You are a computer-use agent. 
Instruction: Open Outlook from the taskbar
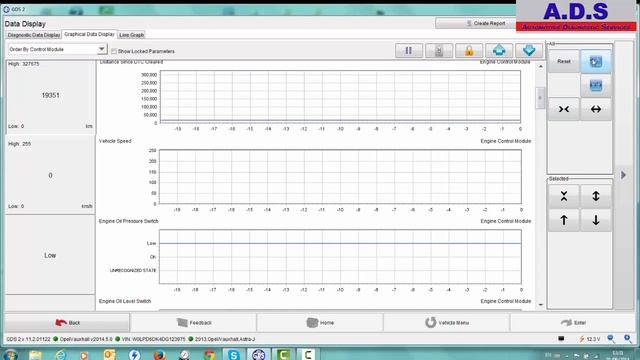pos(109,355)
